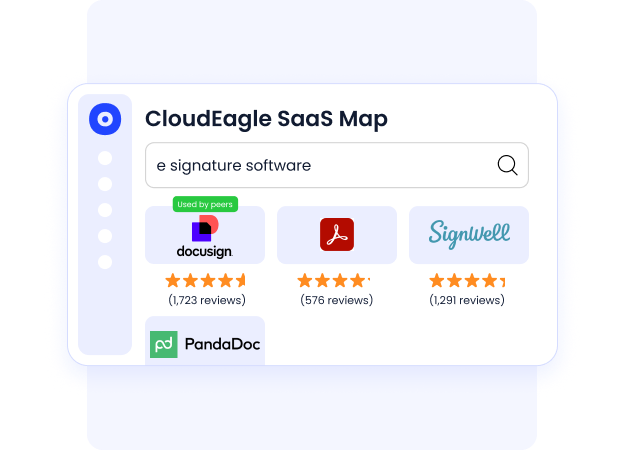Click SignWell's star rating
Image resolution: width=624 pixels, height=450 pixels.
tap(467, 281)
